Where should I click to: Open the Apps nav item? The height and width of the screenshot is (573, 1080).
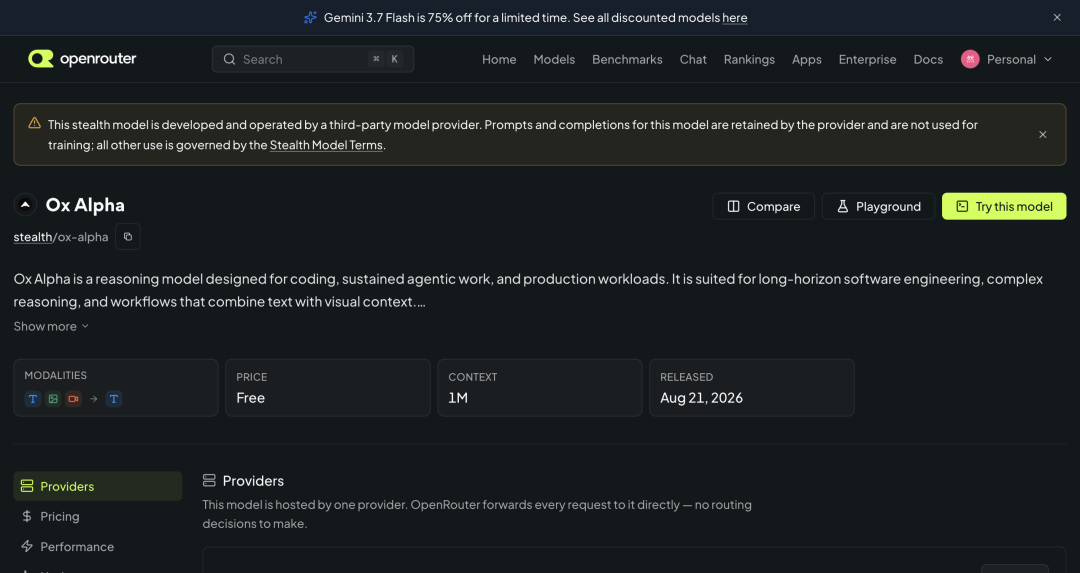click(x=807, y=59)
